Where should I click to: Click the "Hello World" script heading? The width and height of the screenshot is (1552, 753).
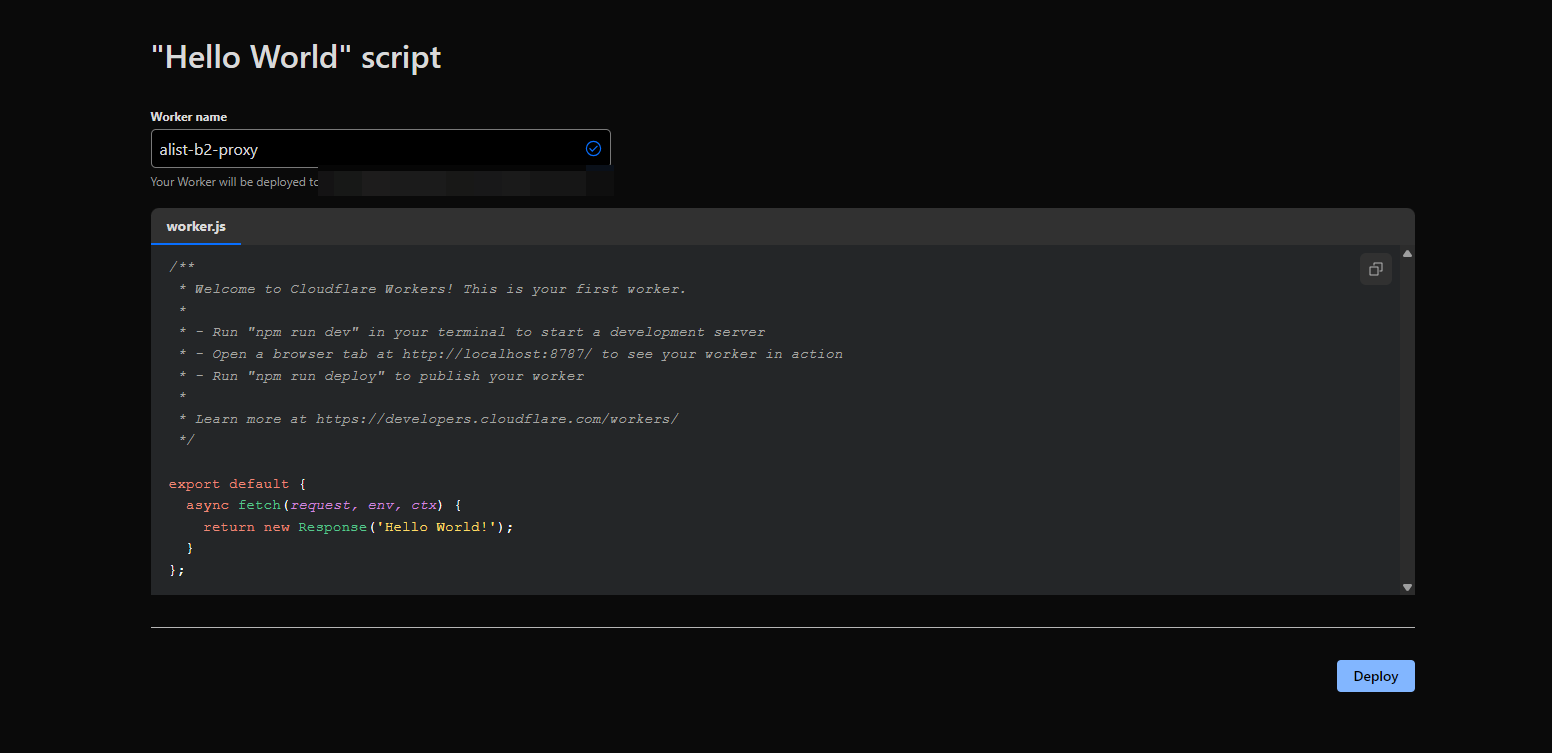click(x=296, y=57)
